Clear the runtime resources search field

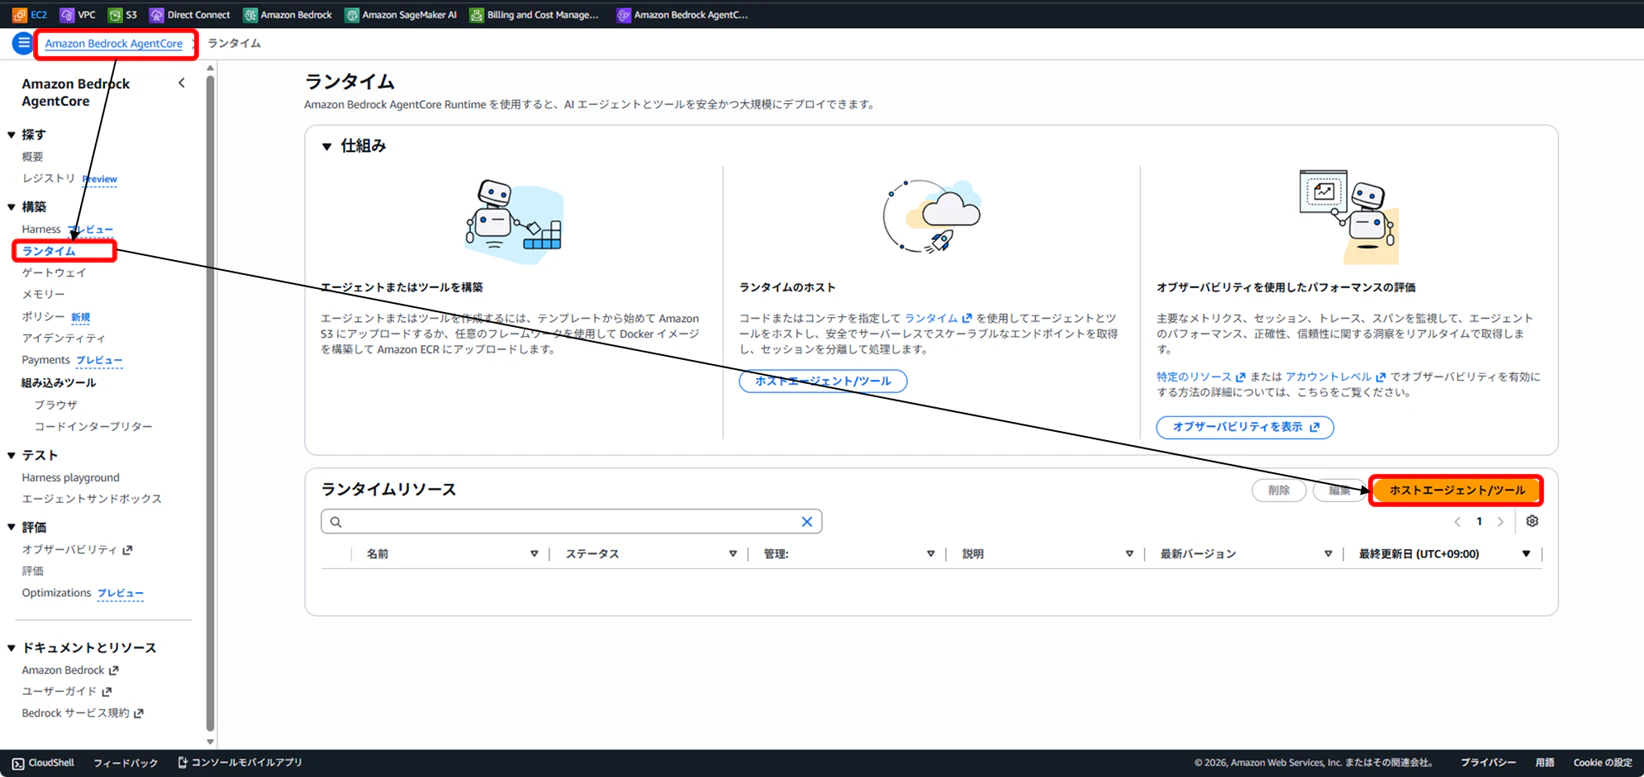(807, 522)
